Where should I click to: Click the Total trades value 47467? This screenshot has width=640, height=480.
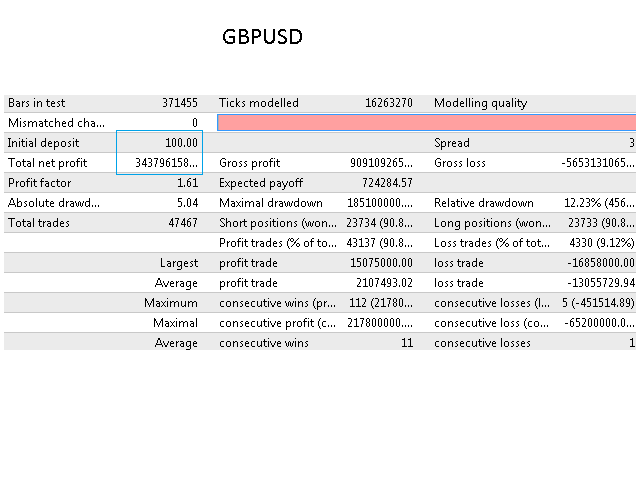[183, 223]
